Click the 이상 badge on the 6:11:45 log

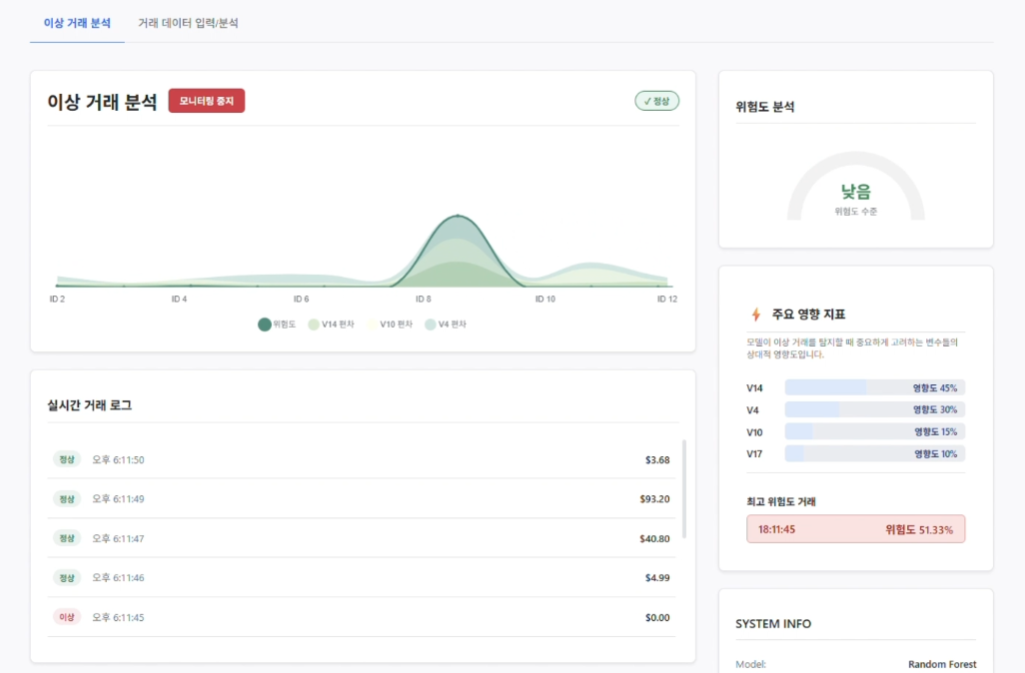[67, 617]
